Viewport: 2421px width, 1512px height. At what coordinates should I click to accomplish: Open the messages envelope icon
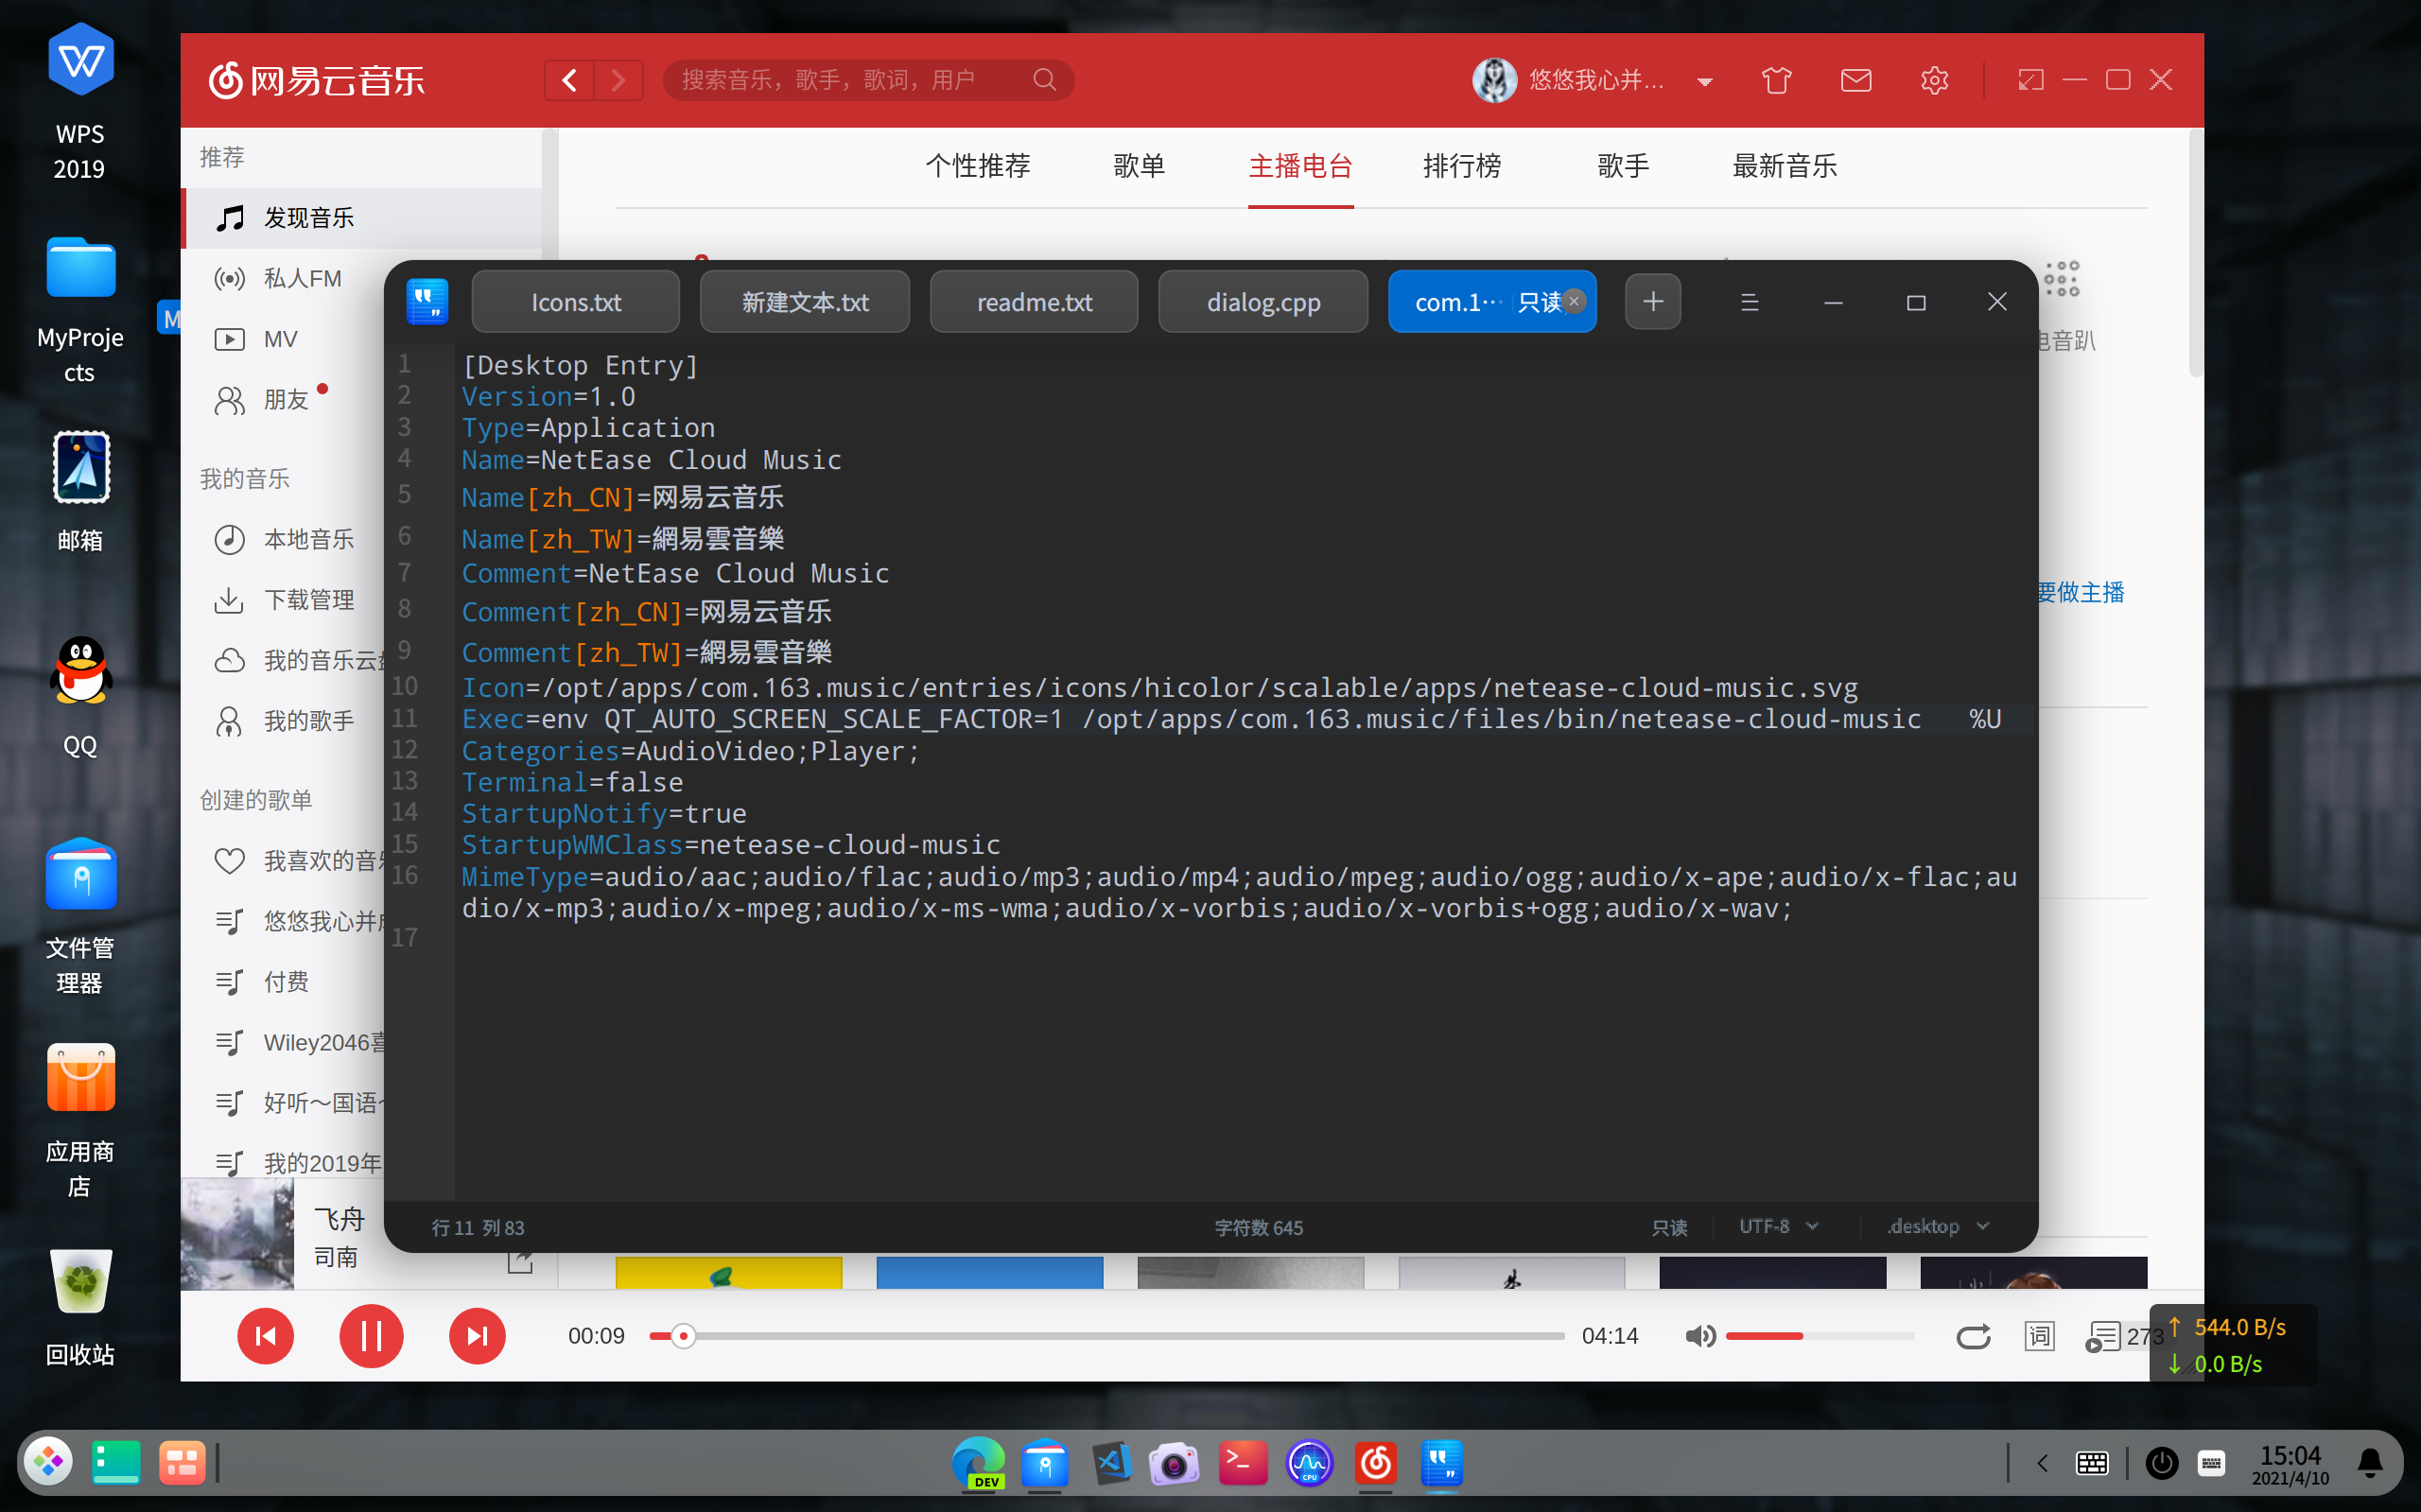(x=1855, y=80)
